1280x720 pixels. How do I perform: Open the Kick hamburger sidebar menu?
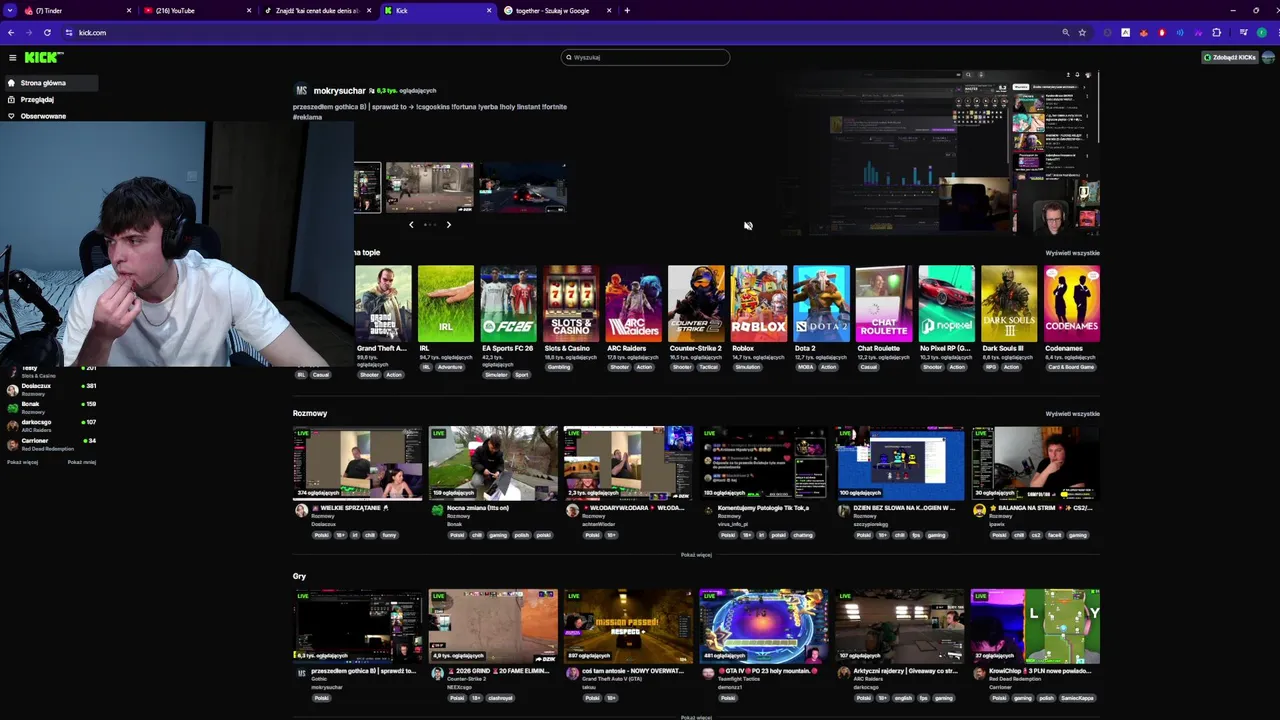(12, 57)
